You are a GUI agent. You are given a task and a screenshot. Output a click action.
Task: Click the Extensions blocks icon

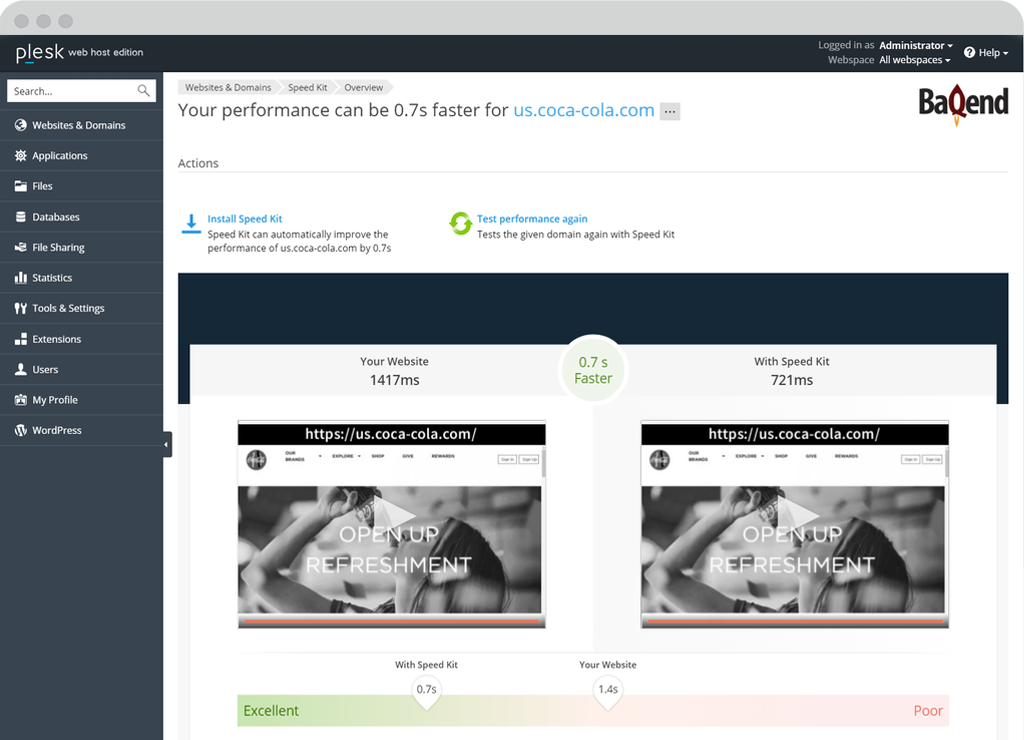(21, 339)
